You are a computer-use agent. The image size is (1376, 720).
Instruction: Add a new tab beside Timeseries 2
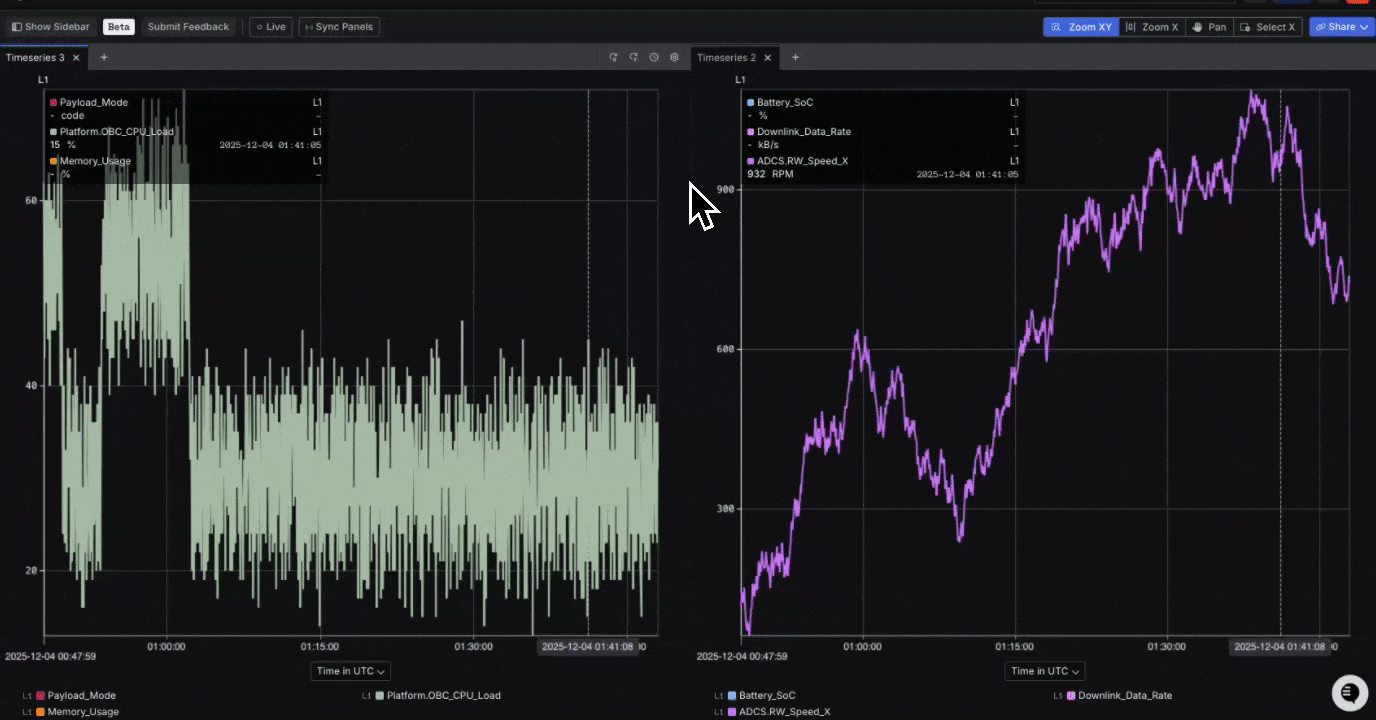tap(795, 57)
